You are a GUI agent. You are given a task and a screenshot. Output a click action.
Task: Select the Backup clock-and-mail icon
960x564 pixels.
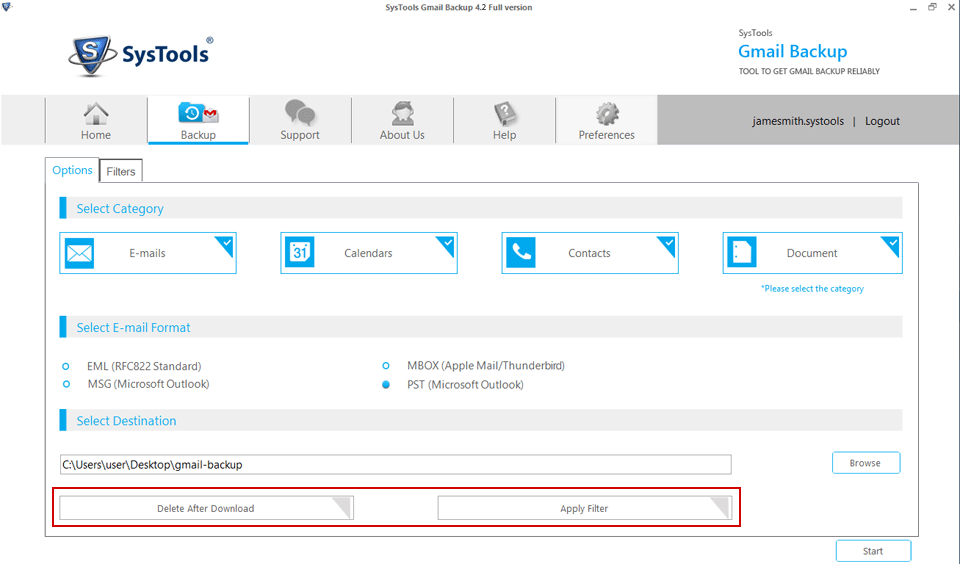coord(198,113)
